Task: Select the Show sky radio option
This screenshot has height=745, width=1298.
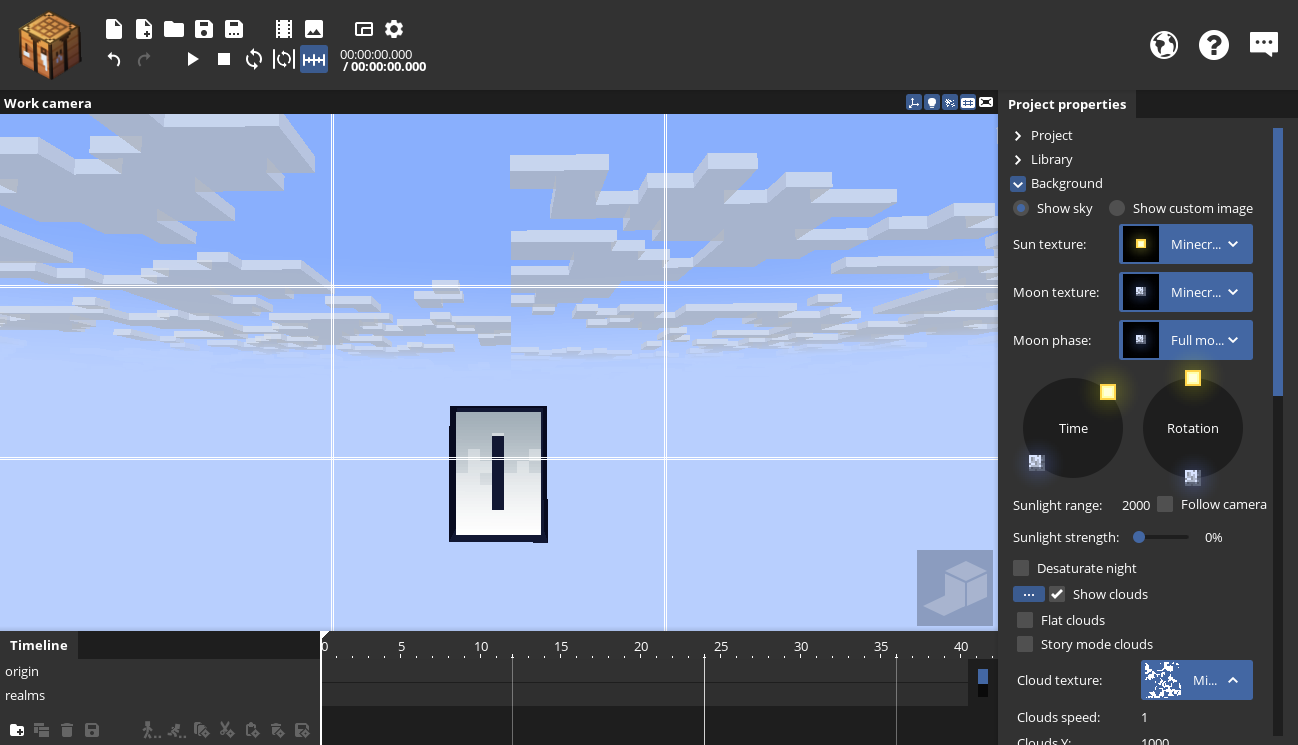Action: tap(1021, 208)
